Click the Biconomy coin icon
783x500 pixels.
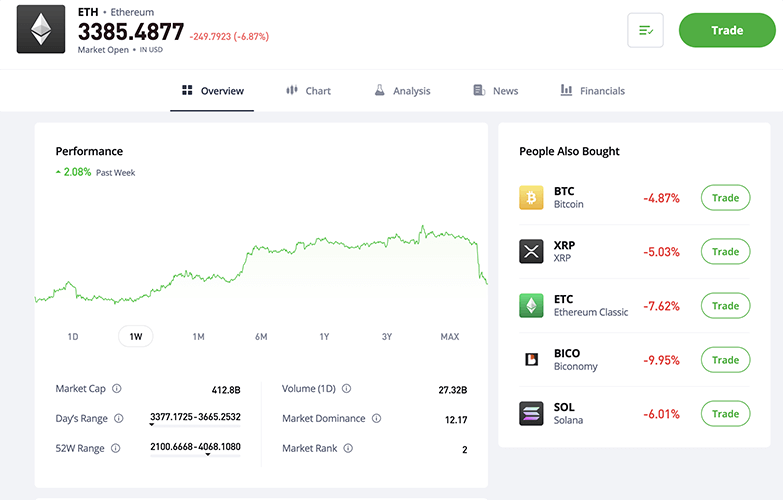531,360
